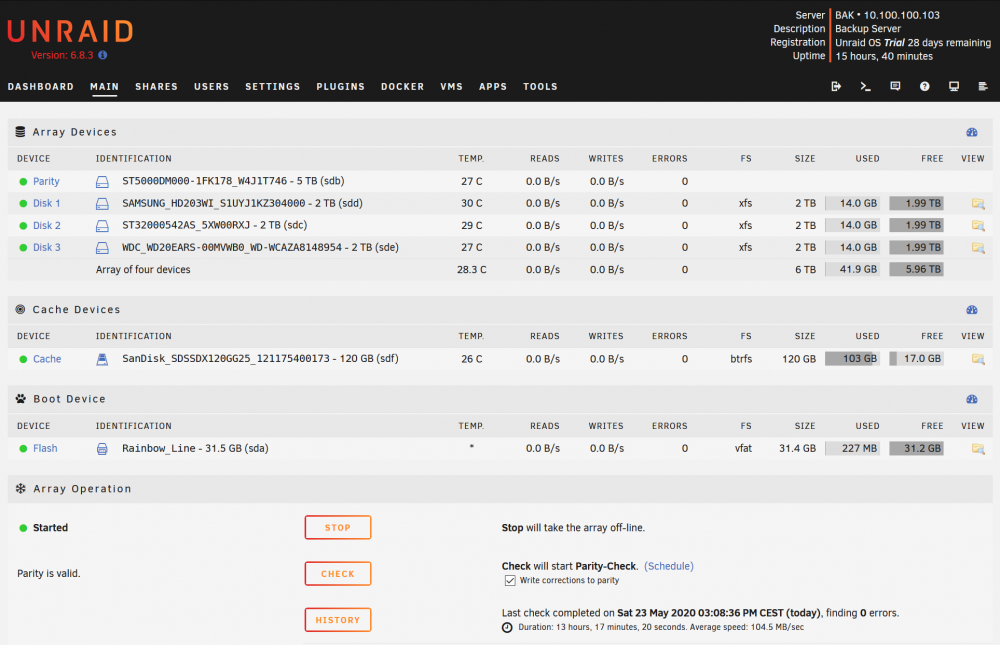Screen dimensions: 1000x645
Task: Click green status dot beside Parity
Action: (x=23, y=182)
